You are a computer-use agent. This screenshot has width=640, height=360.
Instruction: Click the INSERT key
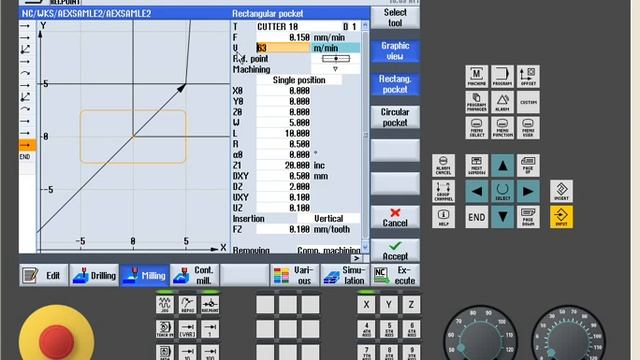tap(561, 191)
